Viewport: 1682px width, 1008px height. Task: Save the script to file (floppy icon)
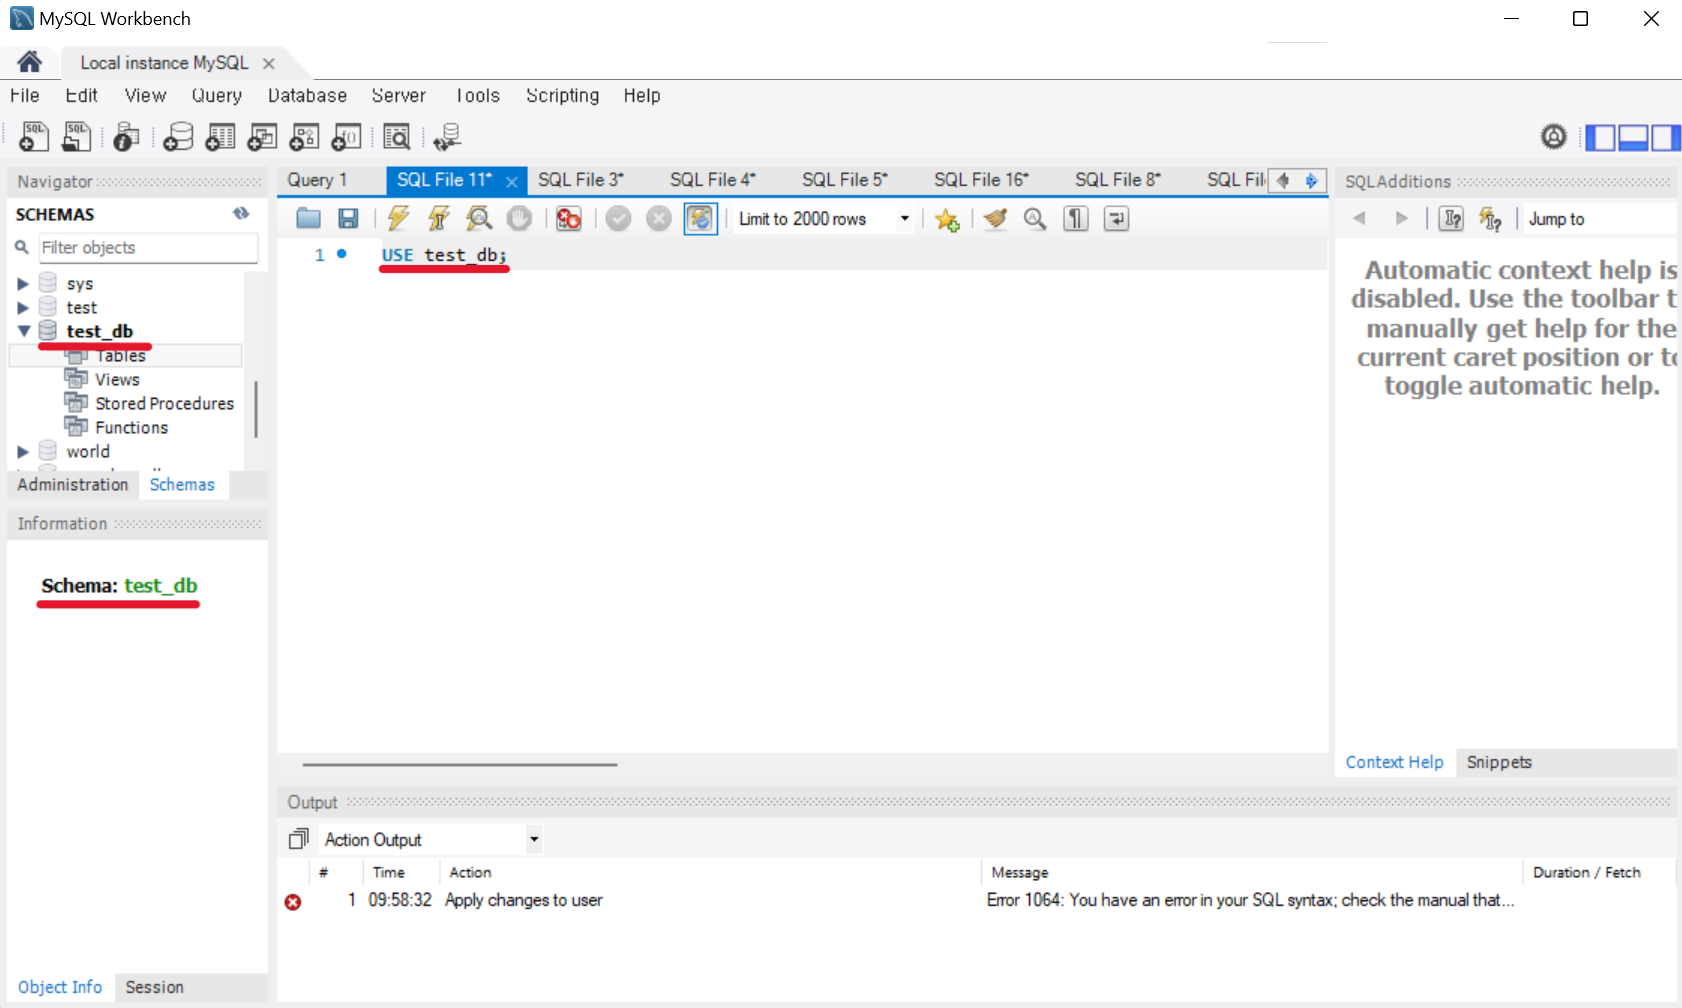coord(348,218)
